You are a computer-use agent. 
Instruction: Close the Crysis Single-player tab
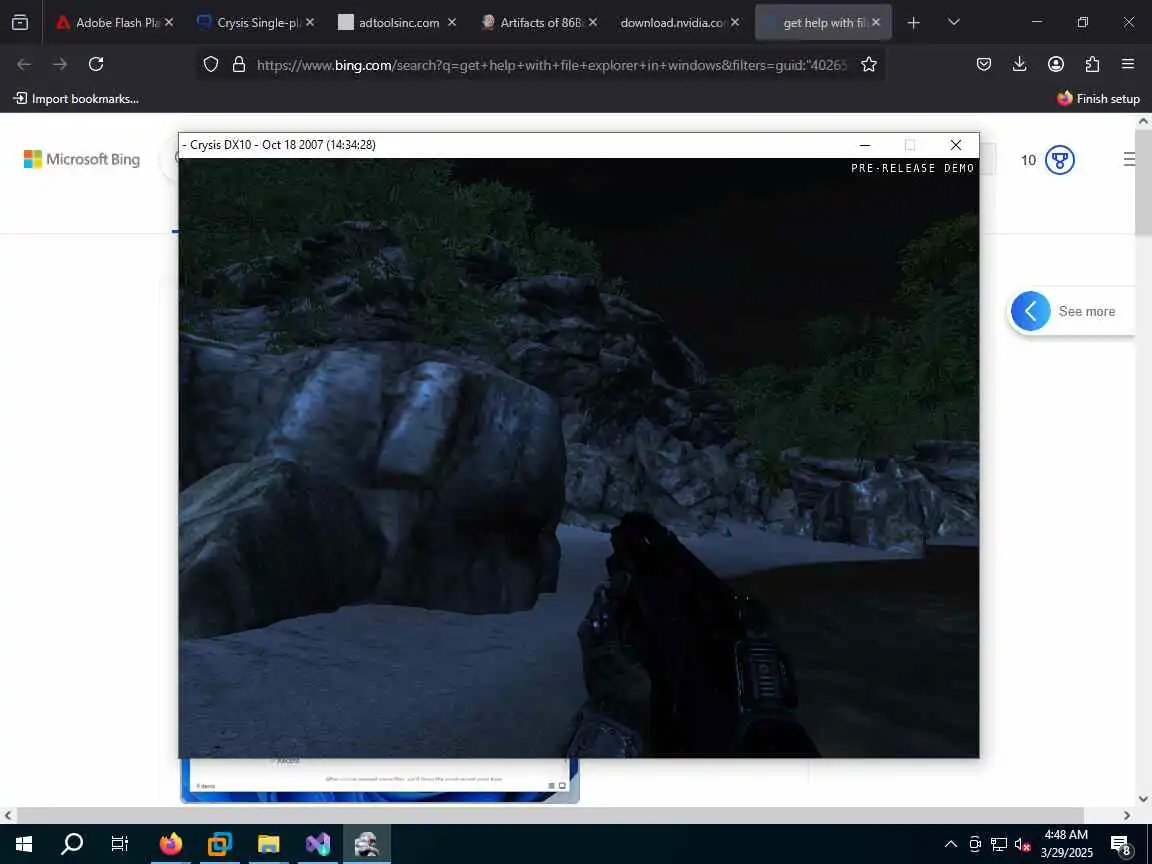(310, 23)
